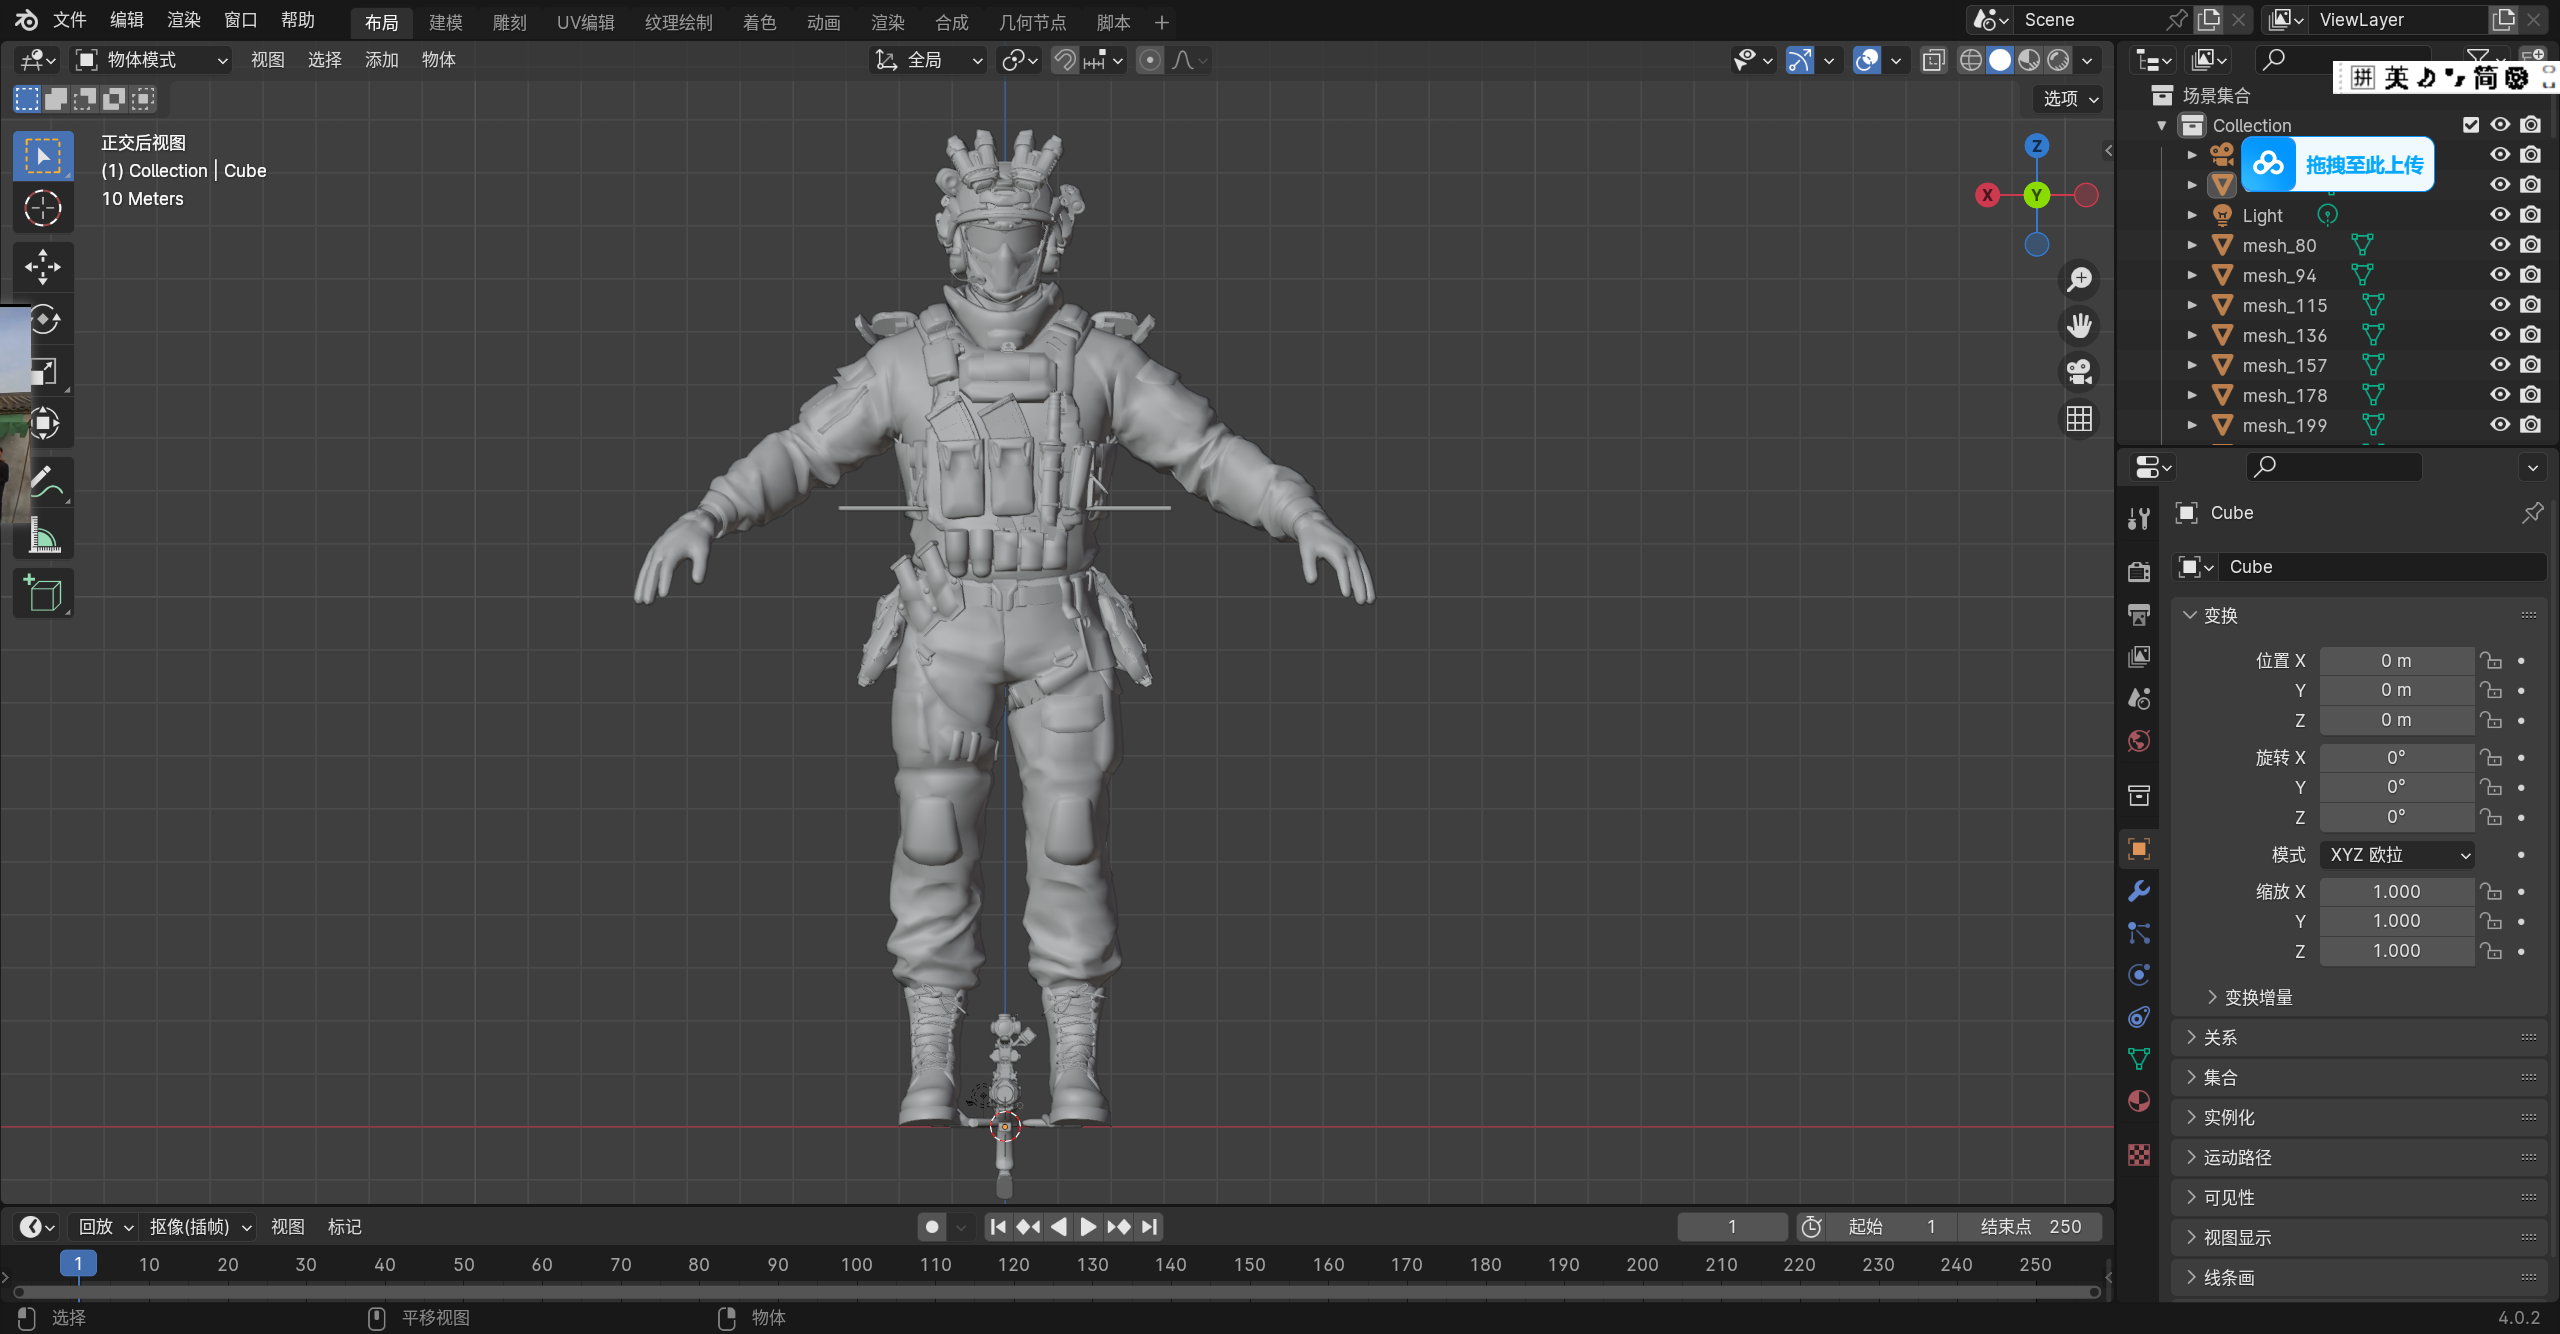Open the Material properties tab
This screenshot has width=2560, height=1334.
click(2139, 1100)
